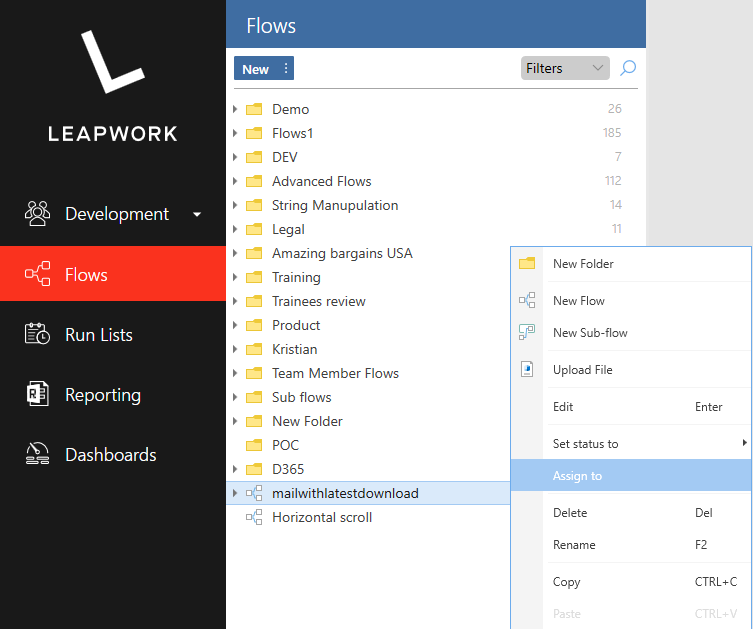The height and width of the screenshot is (629, 753).
Task: Click the Flows1 folder icon
Action: point(254,133)
